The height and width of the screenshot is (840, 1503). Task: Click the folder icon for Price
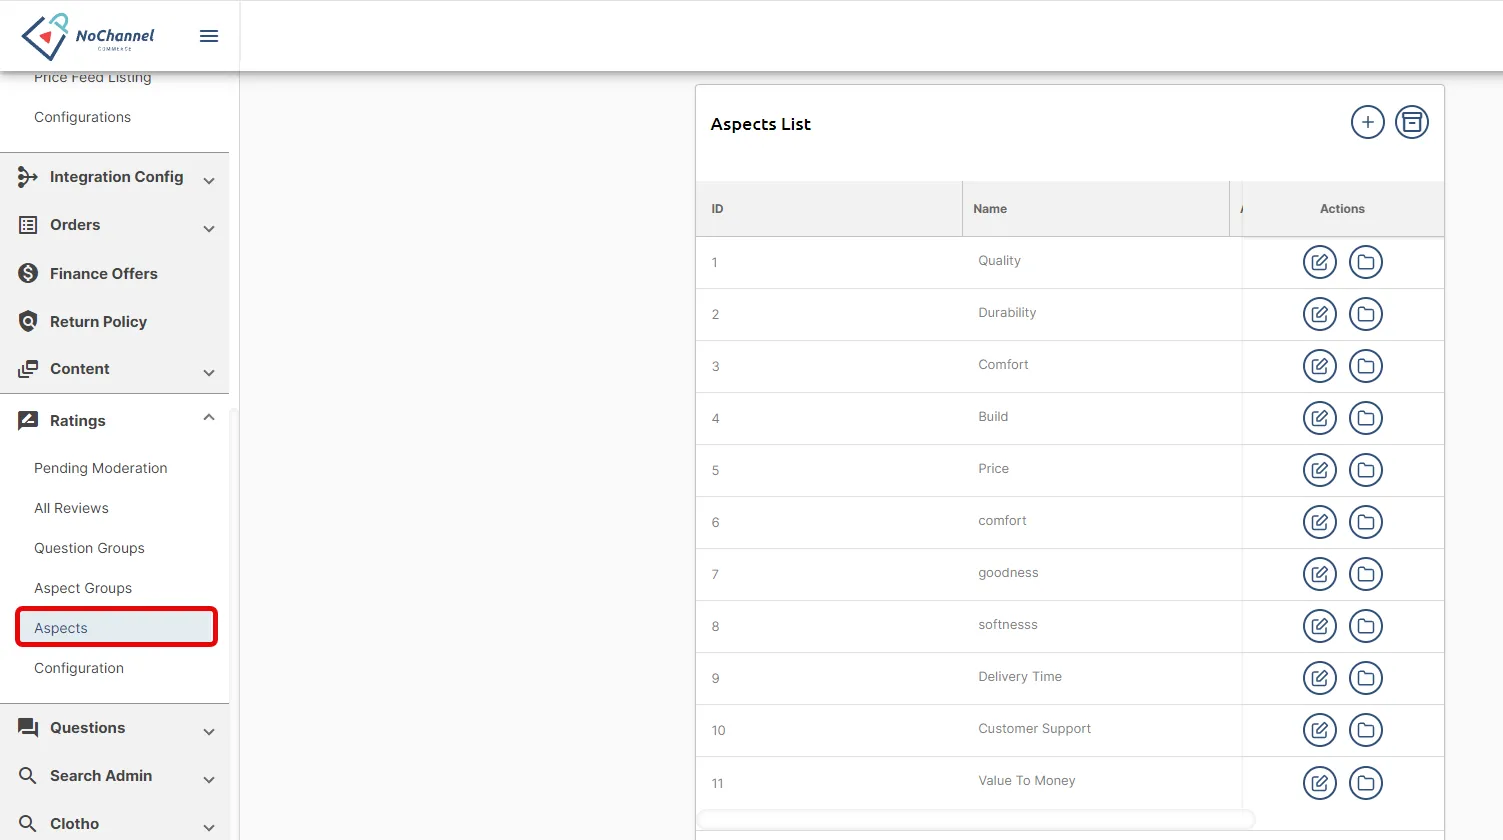point(1365,470)
